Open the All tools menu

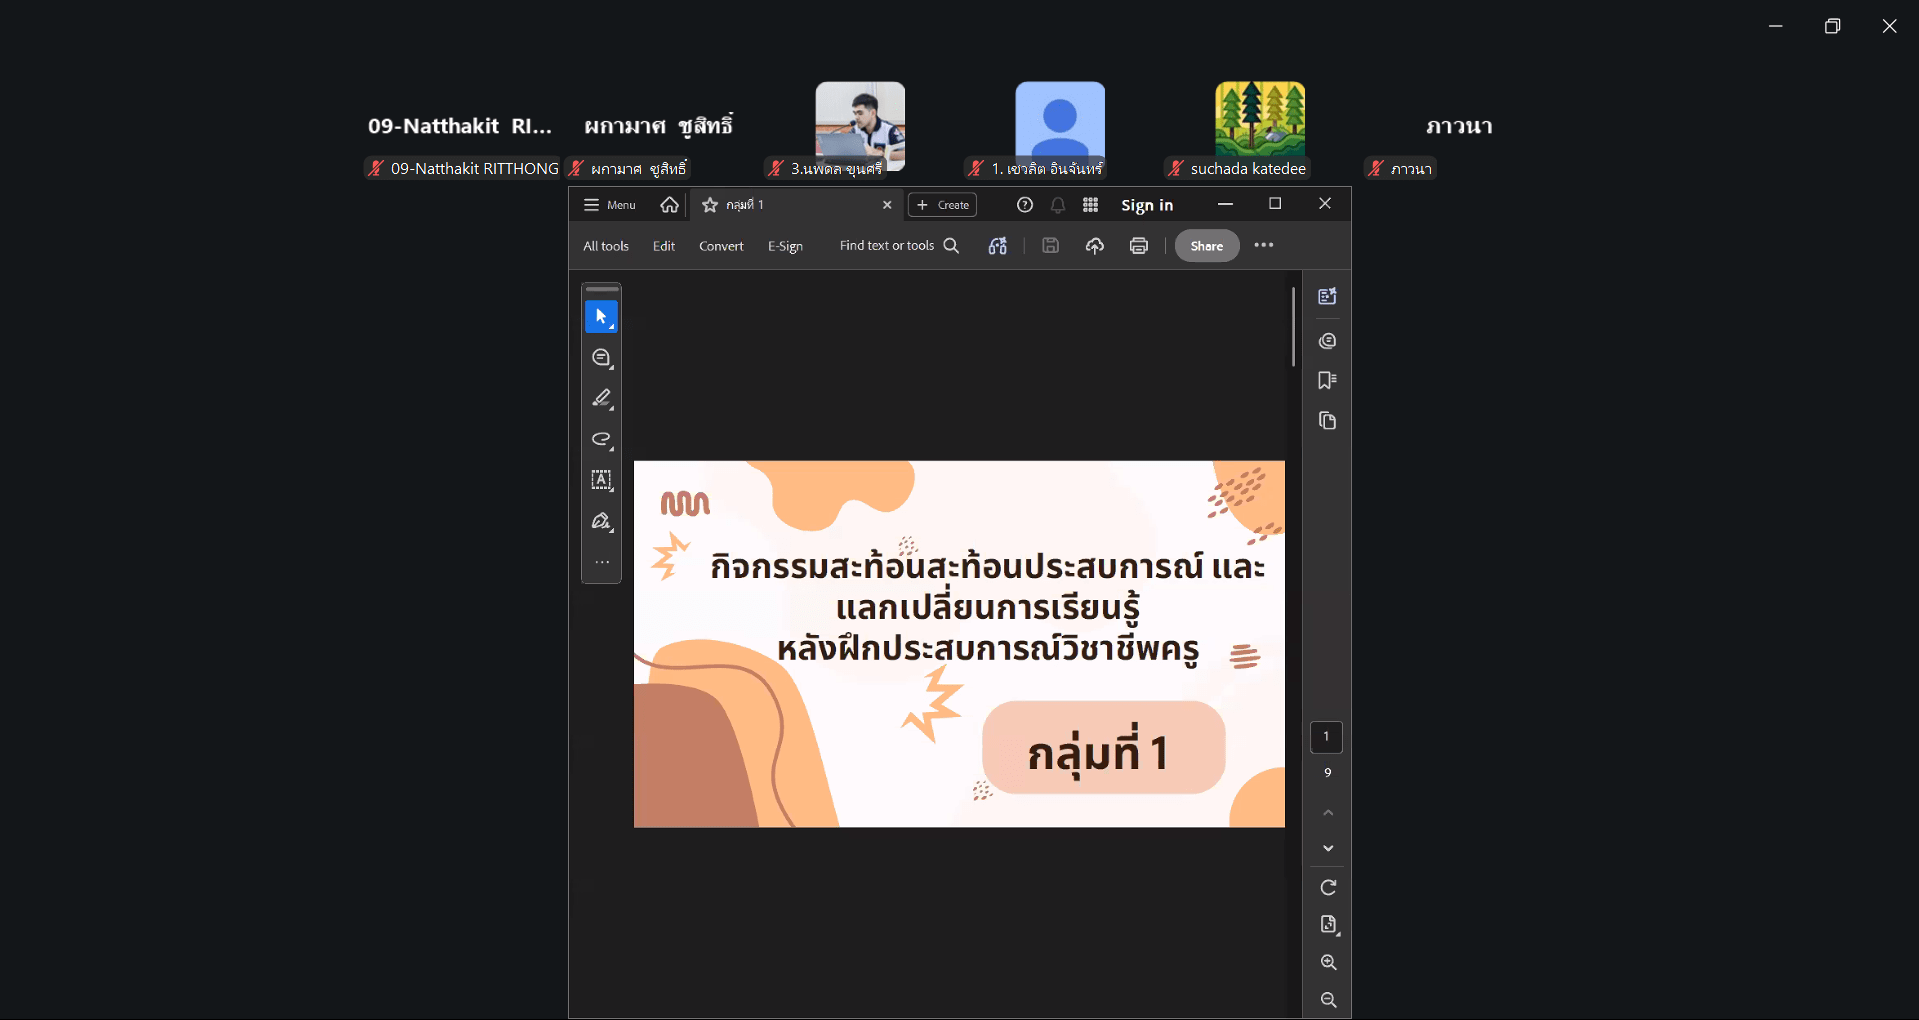pyautogui.click(x=606, y=246)
